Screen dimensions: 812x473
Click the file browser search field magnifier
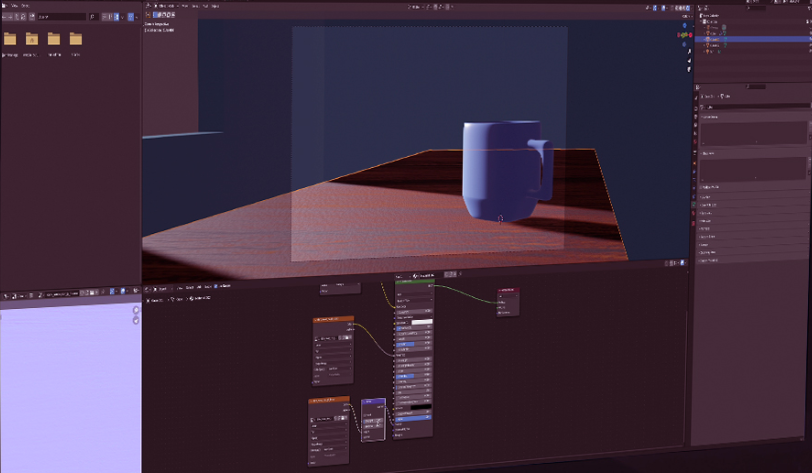93,17
